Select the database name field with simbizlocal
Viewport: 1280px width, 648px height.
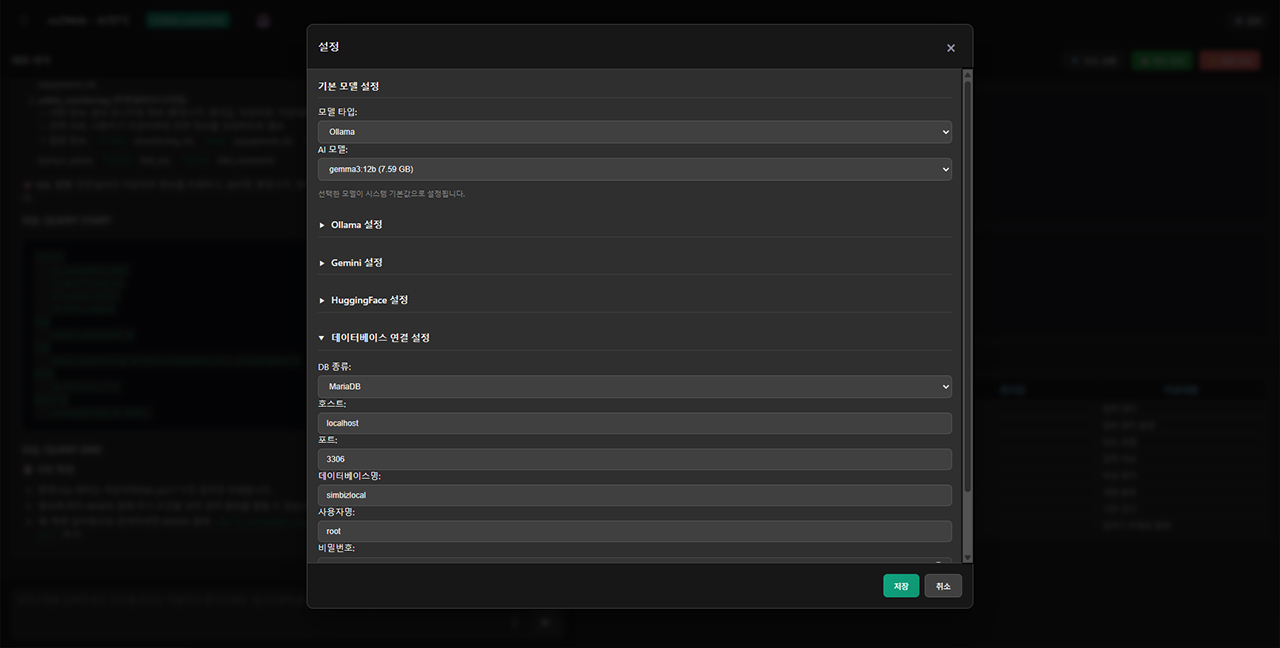coord(634,495)
